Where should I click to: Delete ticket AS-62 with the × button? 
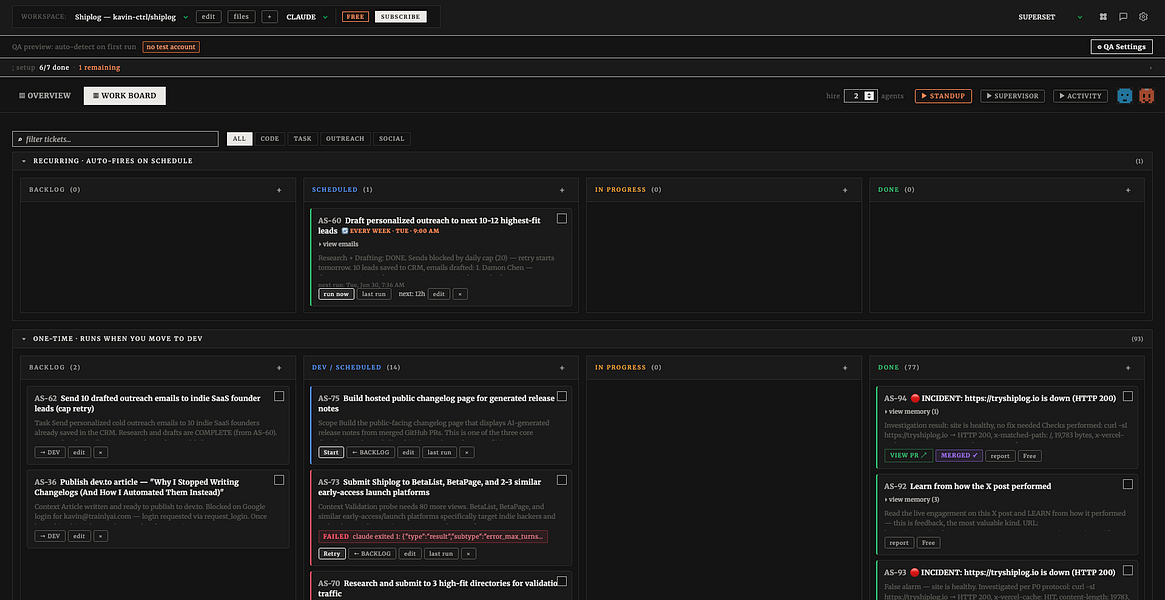101,452
